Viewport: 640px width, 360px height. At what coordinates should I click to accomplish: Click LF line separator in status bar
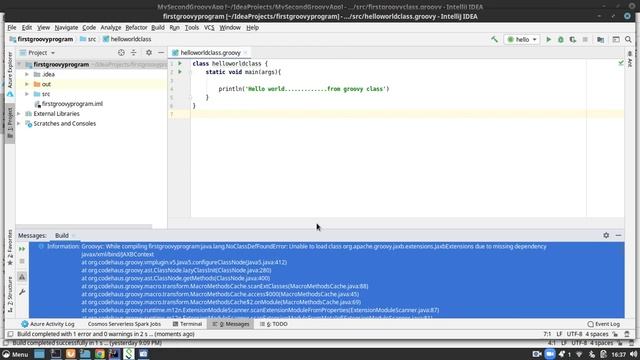pos(559,334)
